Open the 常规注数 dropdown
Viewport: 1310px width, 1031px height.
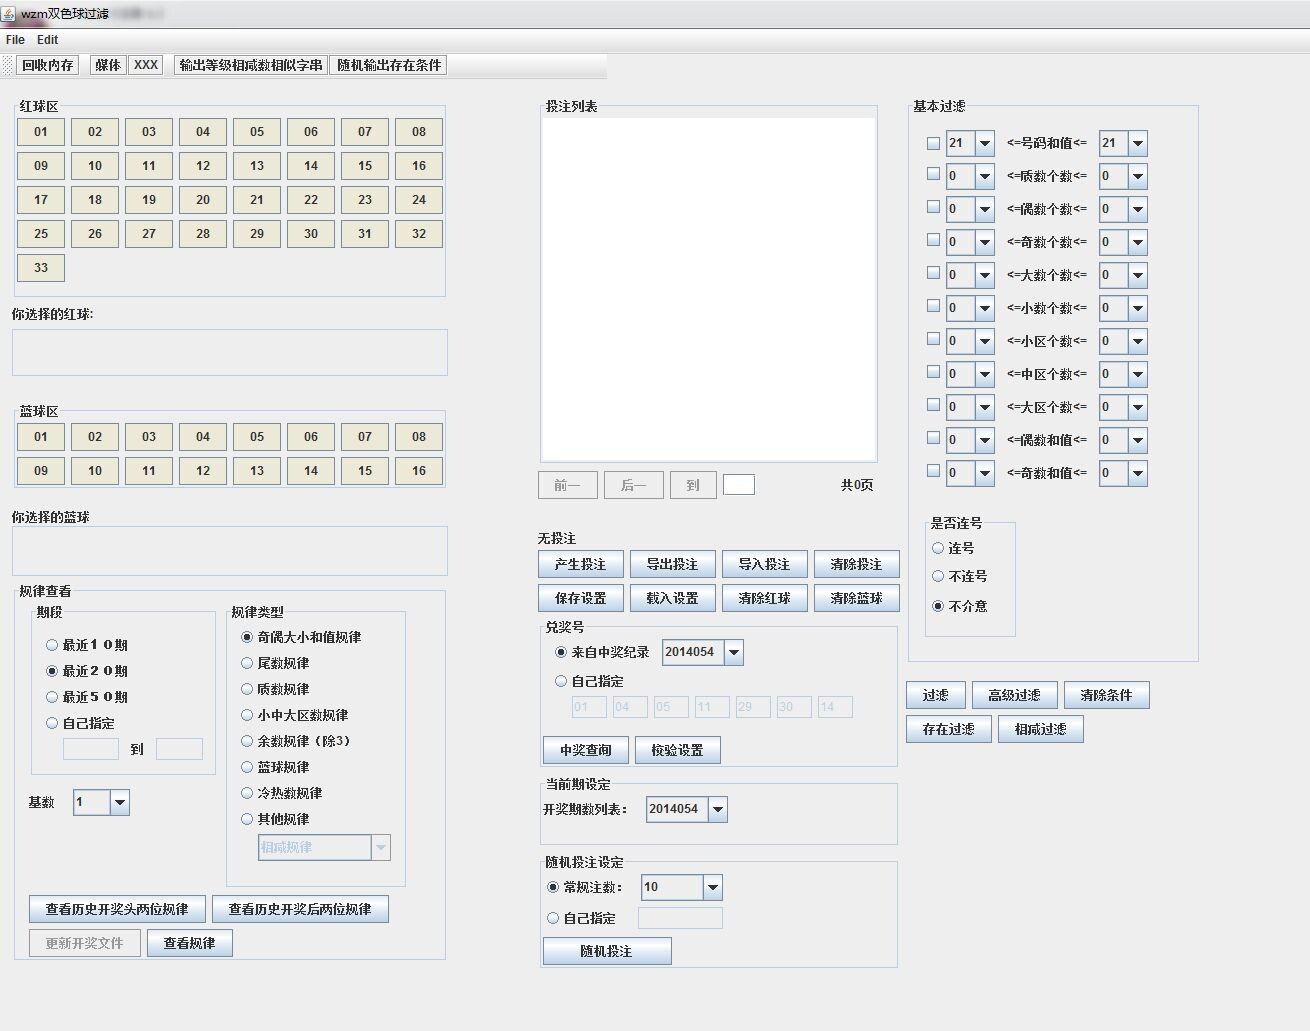point(712,887)
